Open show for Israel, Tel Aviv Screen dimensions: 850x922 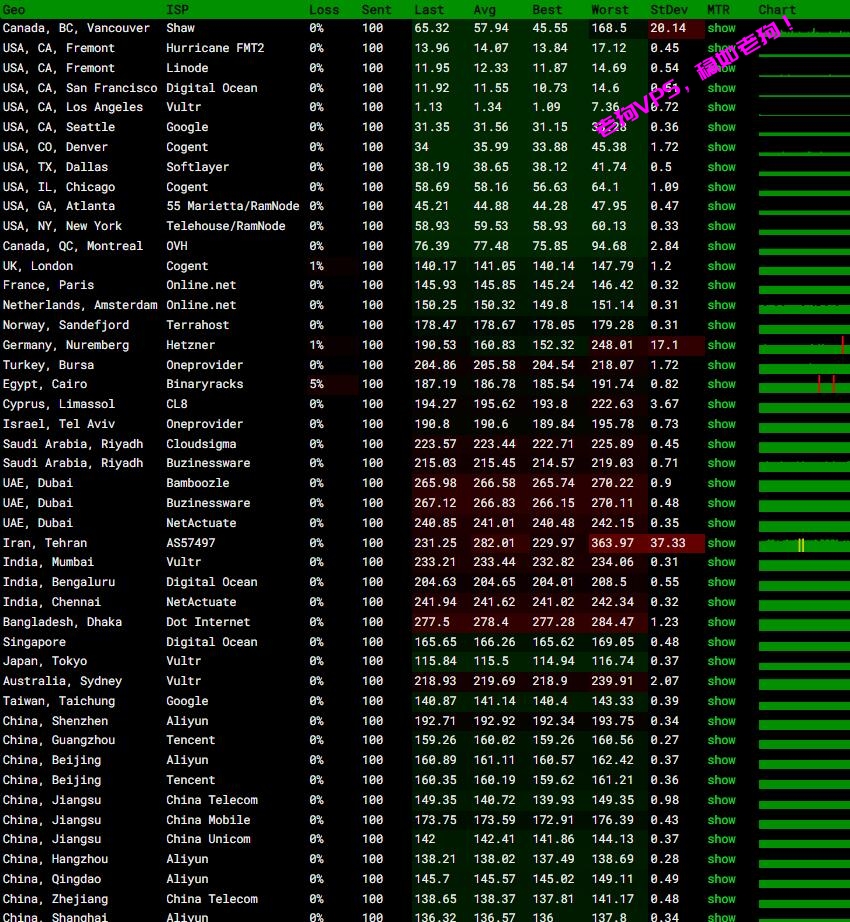tap(721, 424)
